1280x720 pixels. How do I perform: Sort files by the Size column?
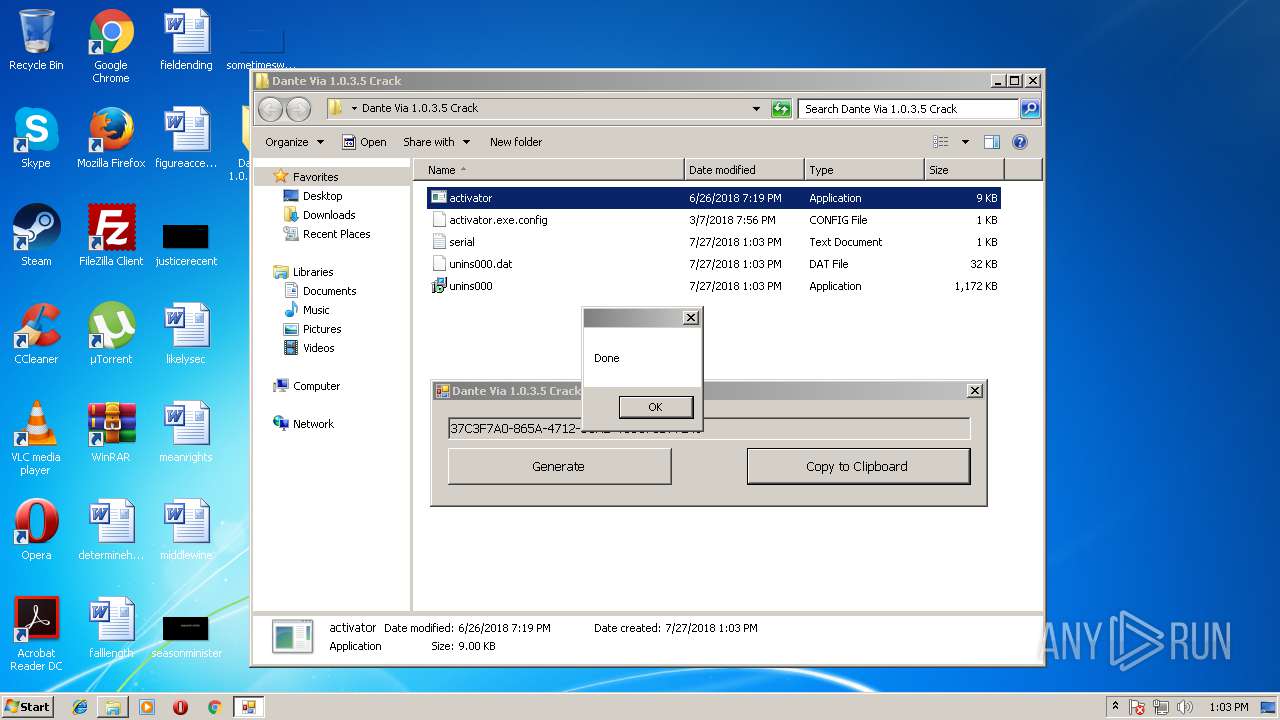tap(964, 170)
